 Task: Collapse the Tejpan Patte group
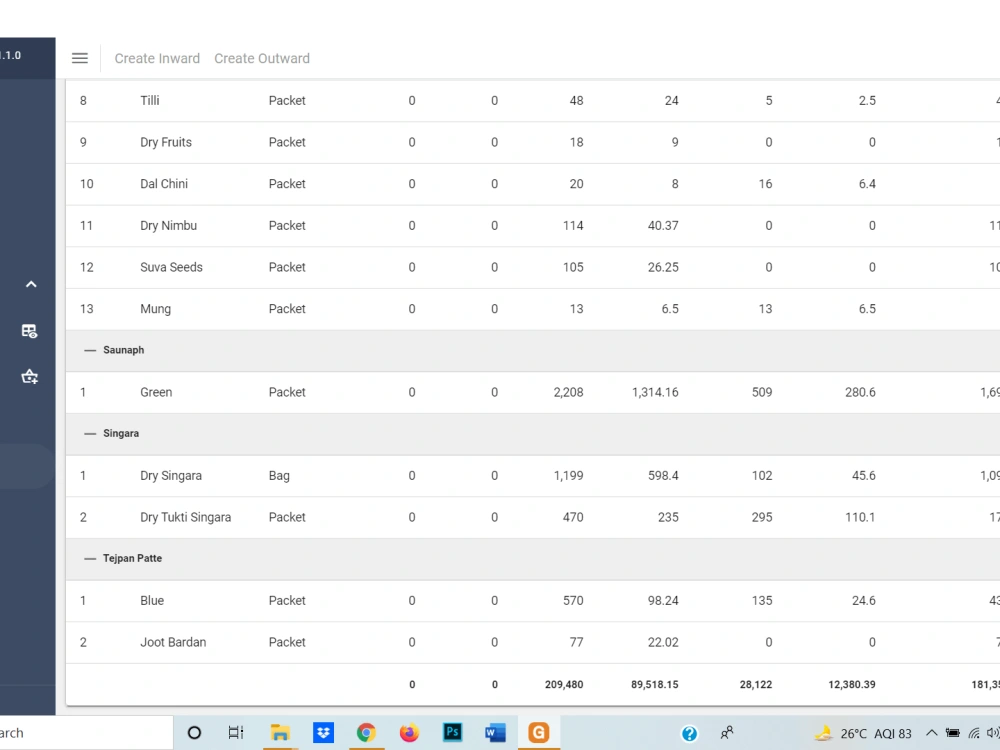coord(90,559)
